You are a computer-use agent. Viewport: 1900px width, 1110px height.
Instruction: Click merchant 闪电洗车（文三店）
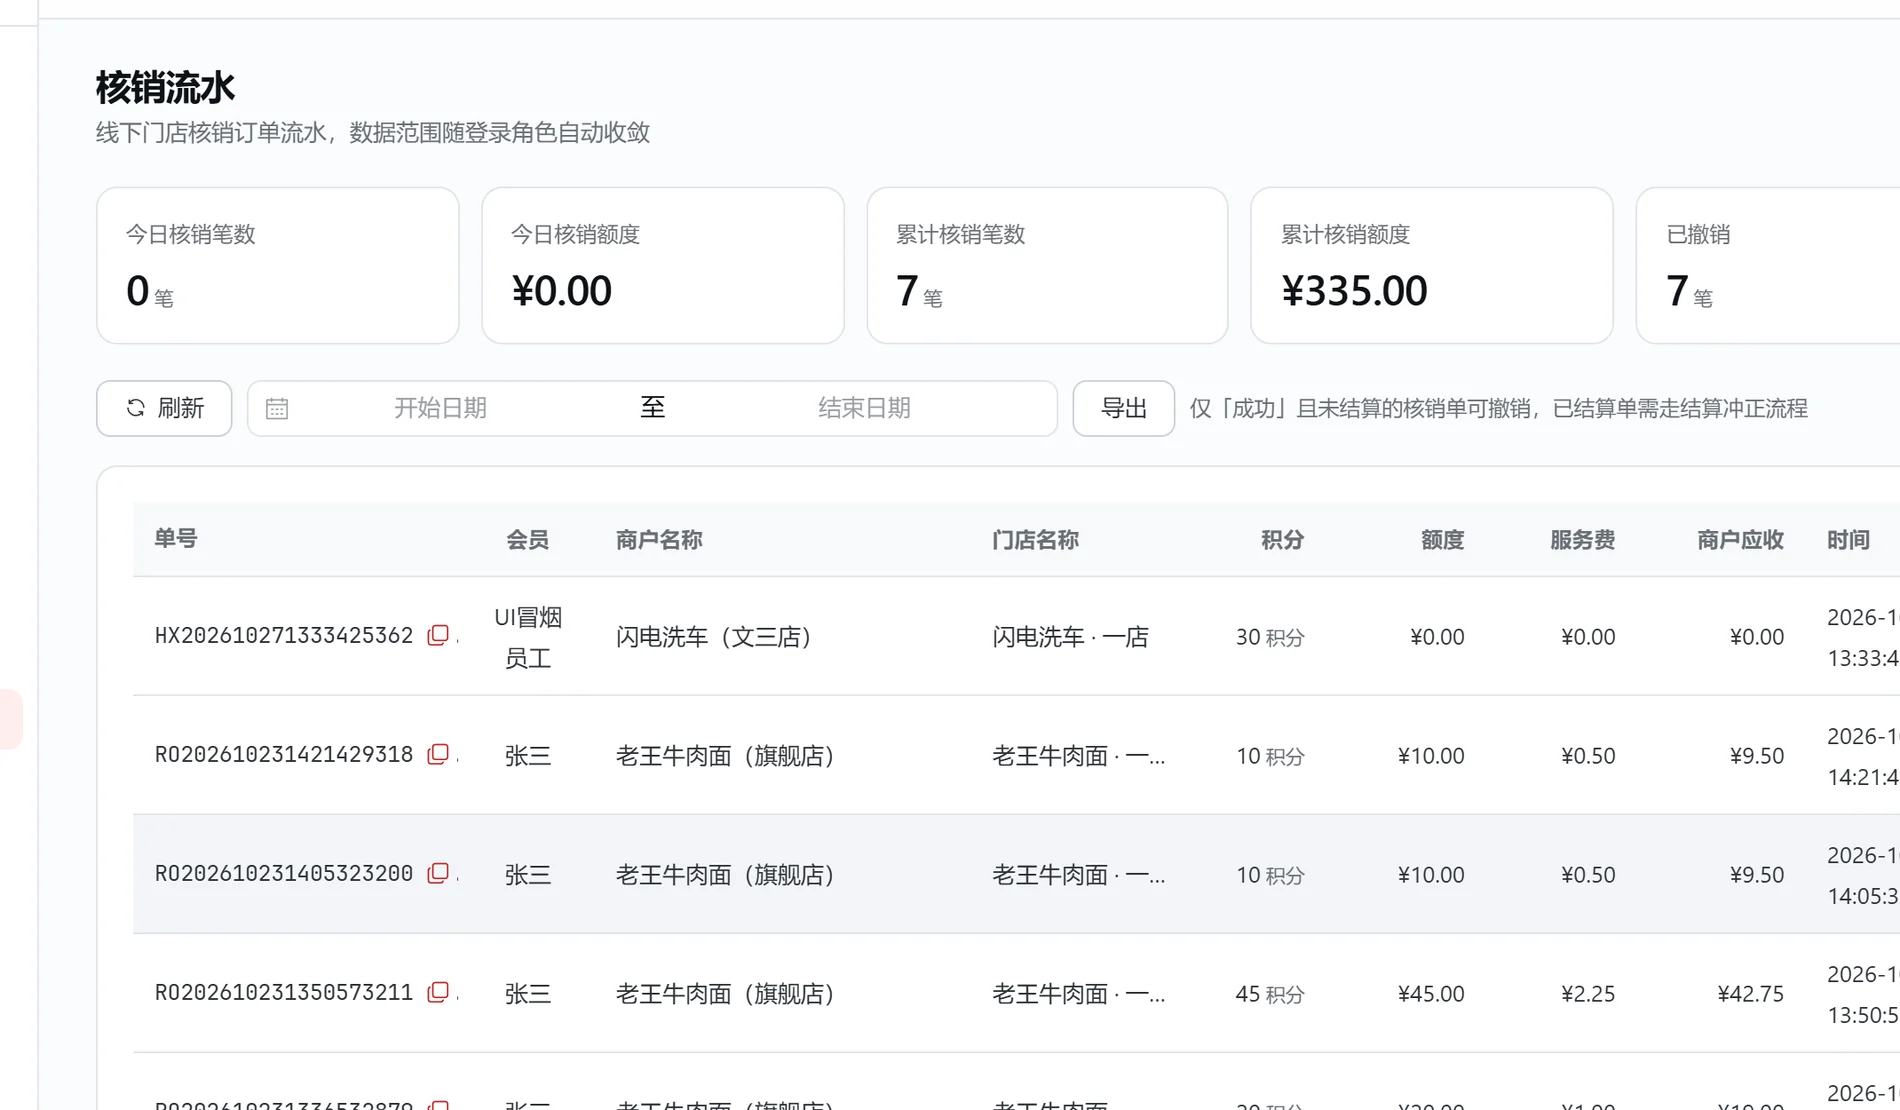coord(713,637)
